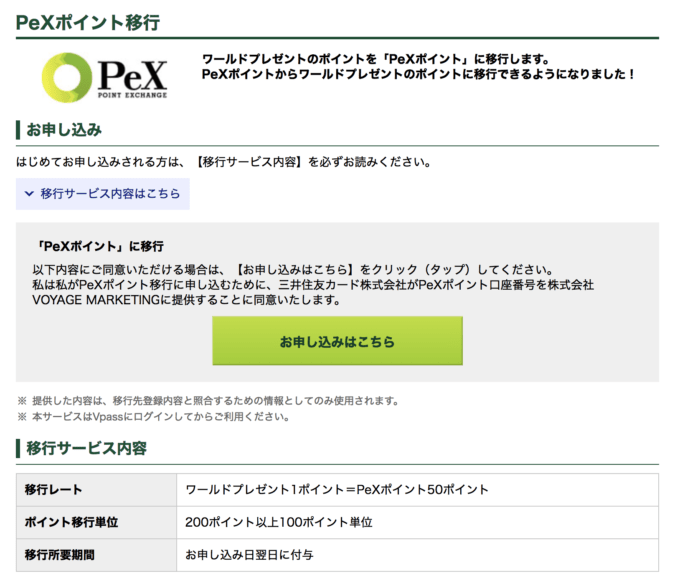
Task: Click the 移行レート table cell
Action: point(96,490)
